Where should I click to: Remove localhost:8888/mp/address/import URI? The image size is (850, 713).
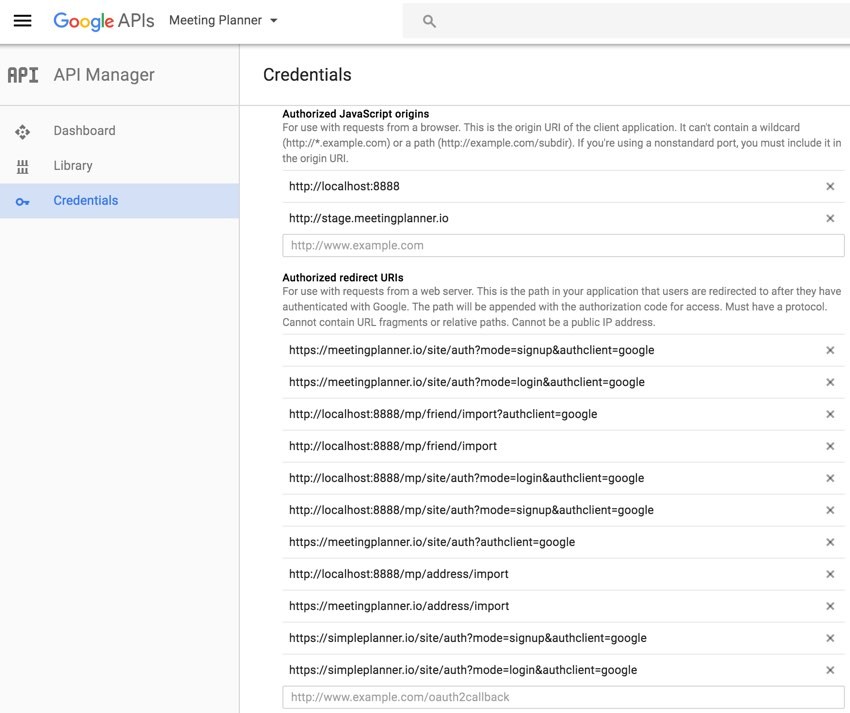click(x=830, y=574)
